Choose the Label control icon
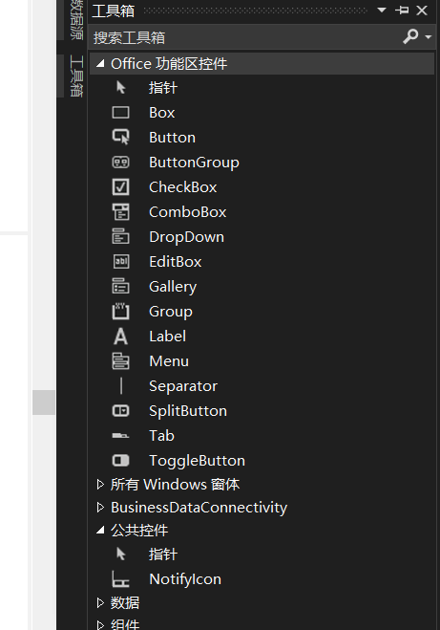440x630 pixels. [x=121, y=336]
